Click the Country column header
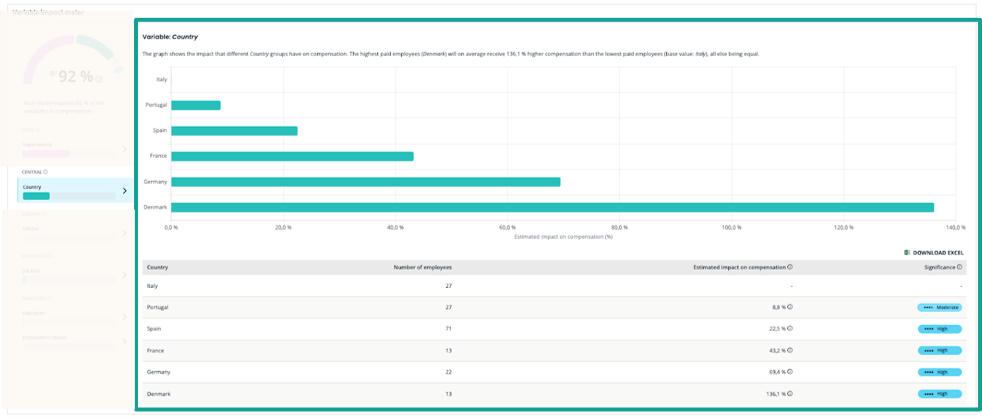Image resolution: width=982 pixels, height=419 pixels. click(158, 267)
